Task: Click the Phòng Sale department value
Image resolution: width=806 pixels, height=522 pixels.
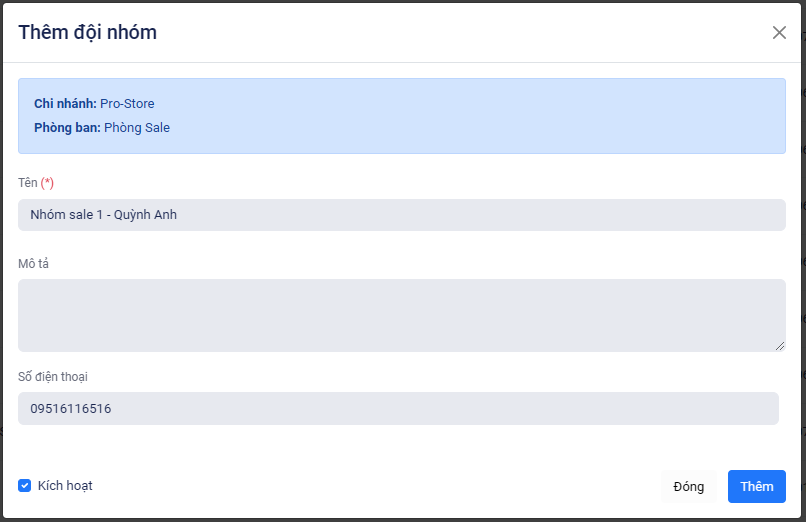Action: 137,128
